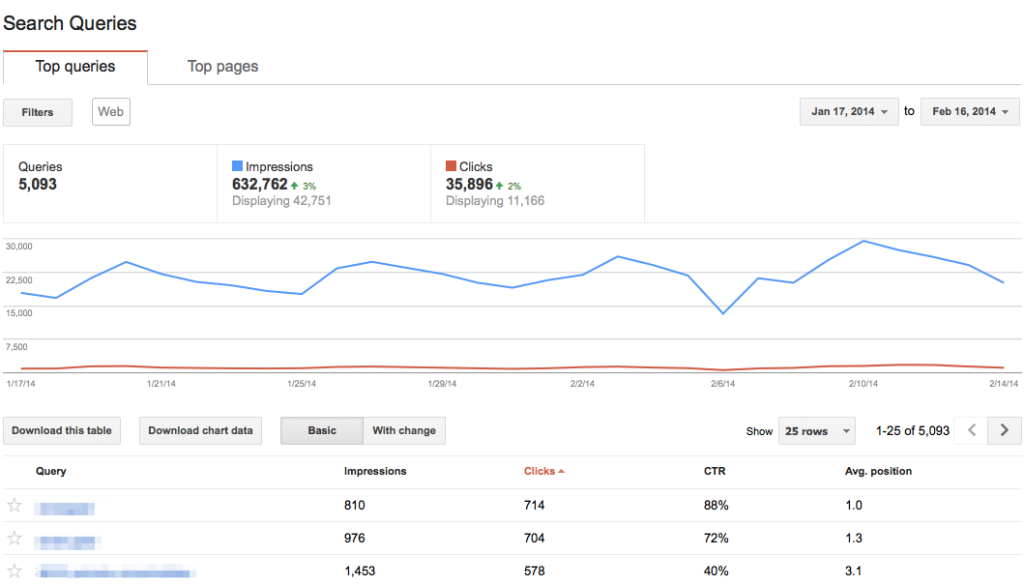The height and width of the screenshot is (584, 1024).
Task: Click the 88% CTR cell
Action: pos(716,505)
